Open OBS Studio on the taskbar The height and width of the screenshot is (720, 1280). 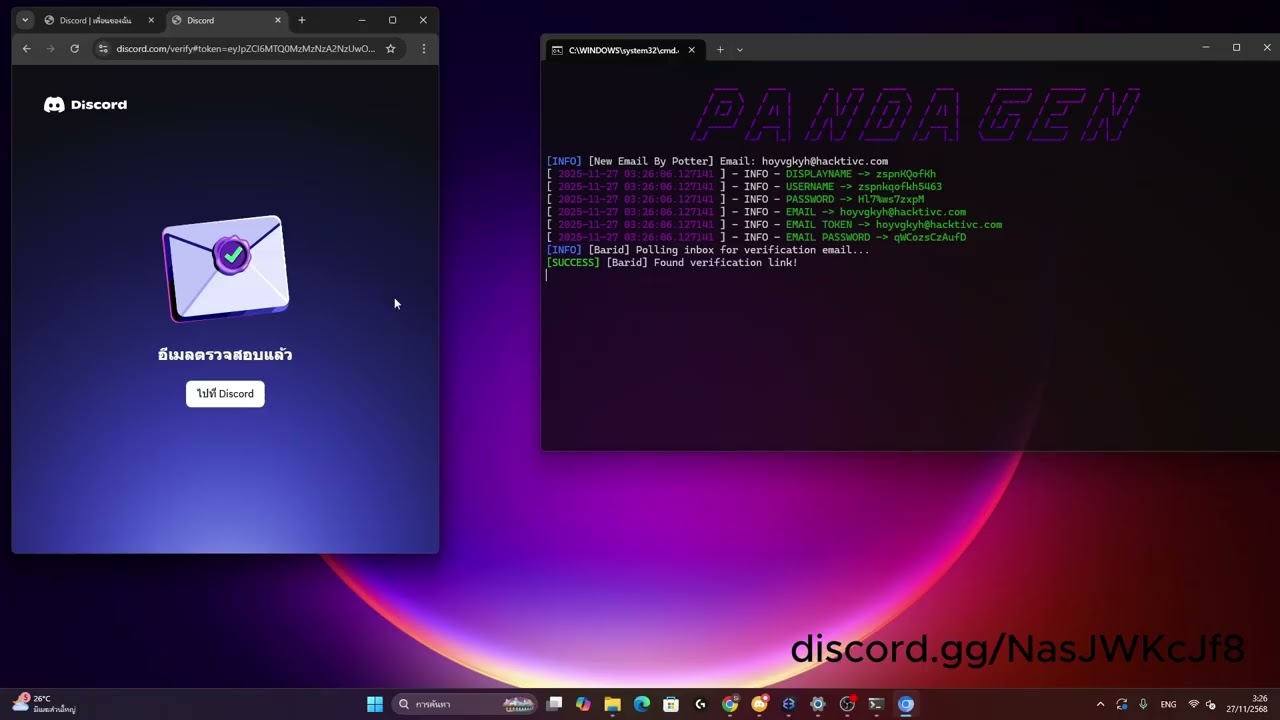(847, 704)
